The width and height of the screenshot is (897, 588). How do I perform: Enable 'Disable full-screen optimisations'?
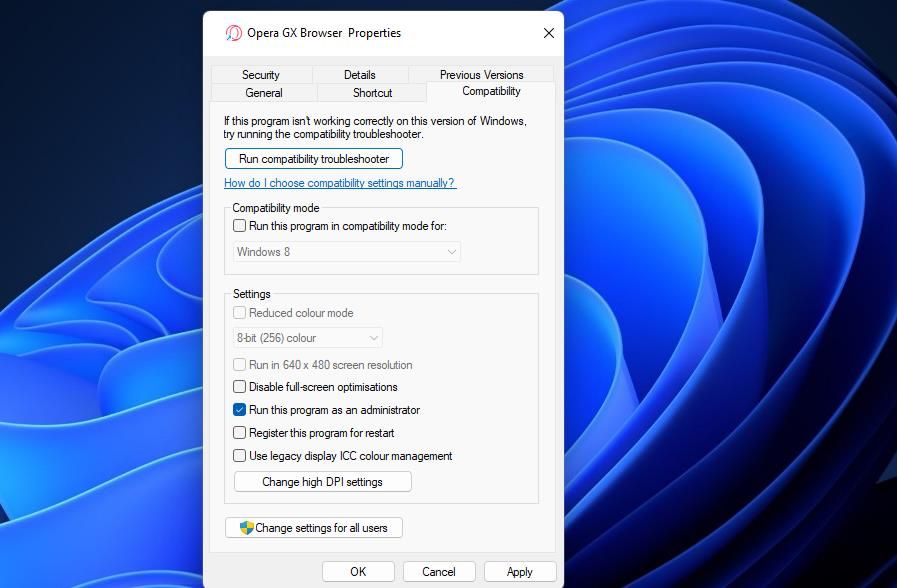coord(240,387)
